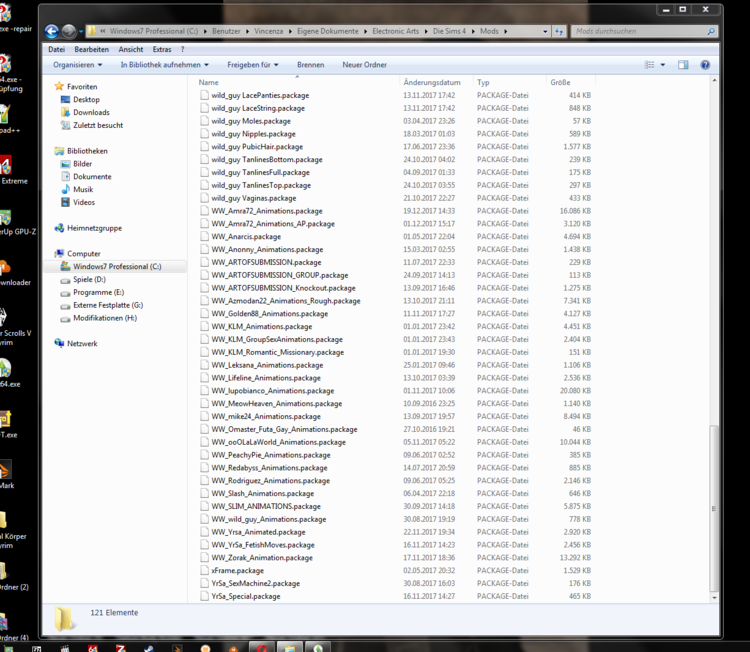Select file WW_Anarcis.package
Image resolution: width=750 pixels, height=652 pixels.
click(246, 236)
